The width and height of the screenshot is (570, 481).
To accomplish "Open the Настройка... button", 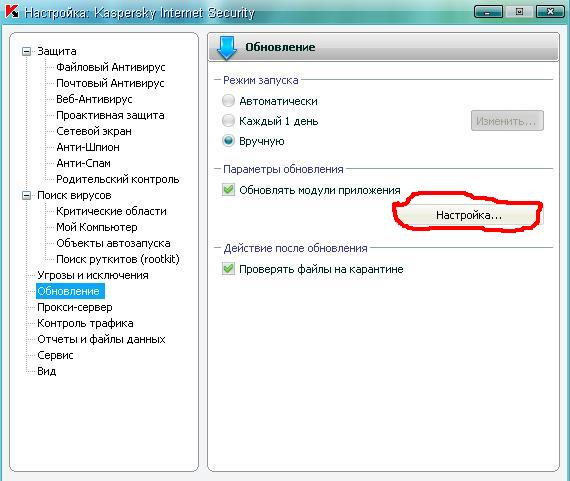I will point(469,215).
